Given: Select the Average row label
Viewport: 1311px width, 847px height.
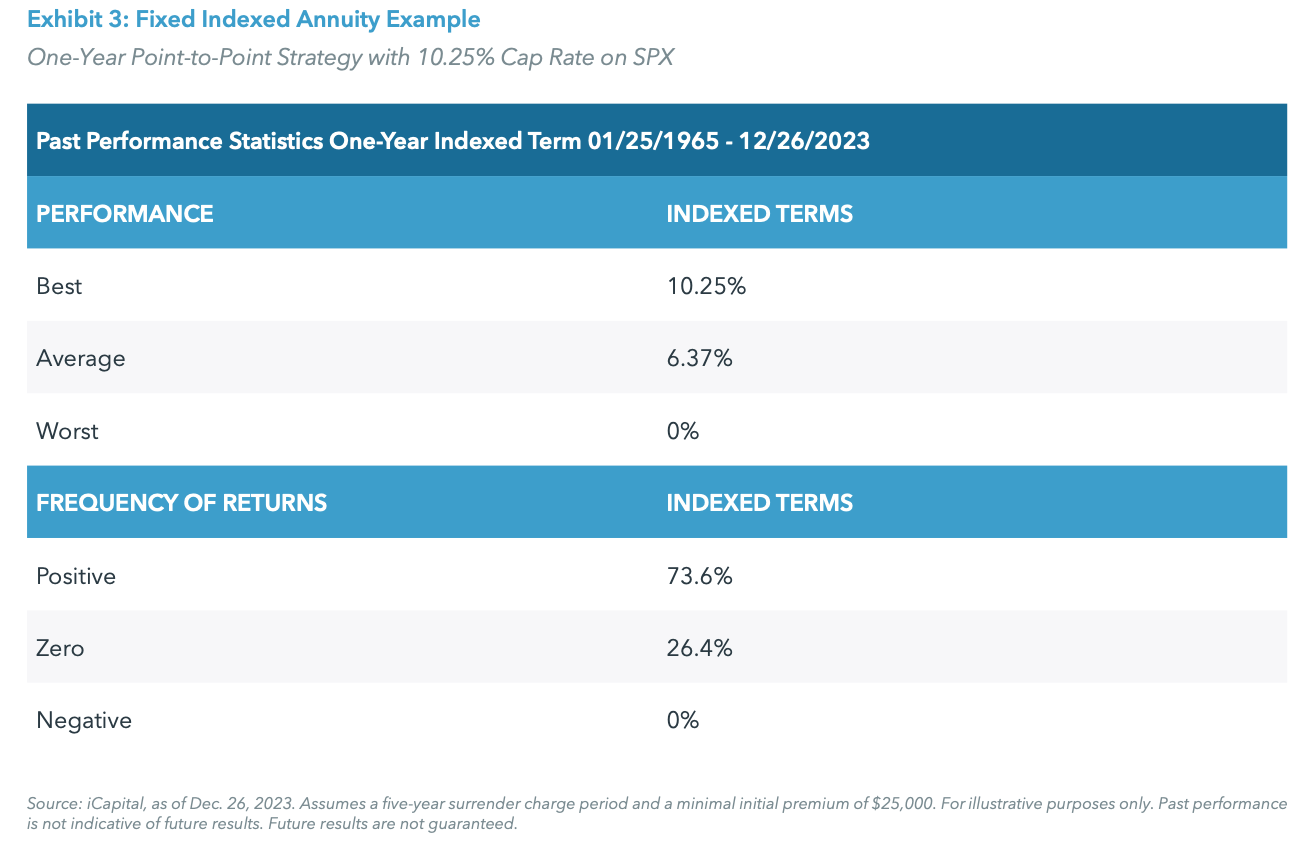Looking at the screenshot, I should coord(81,358).
